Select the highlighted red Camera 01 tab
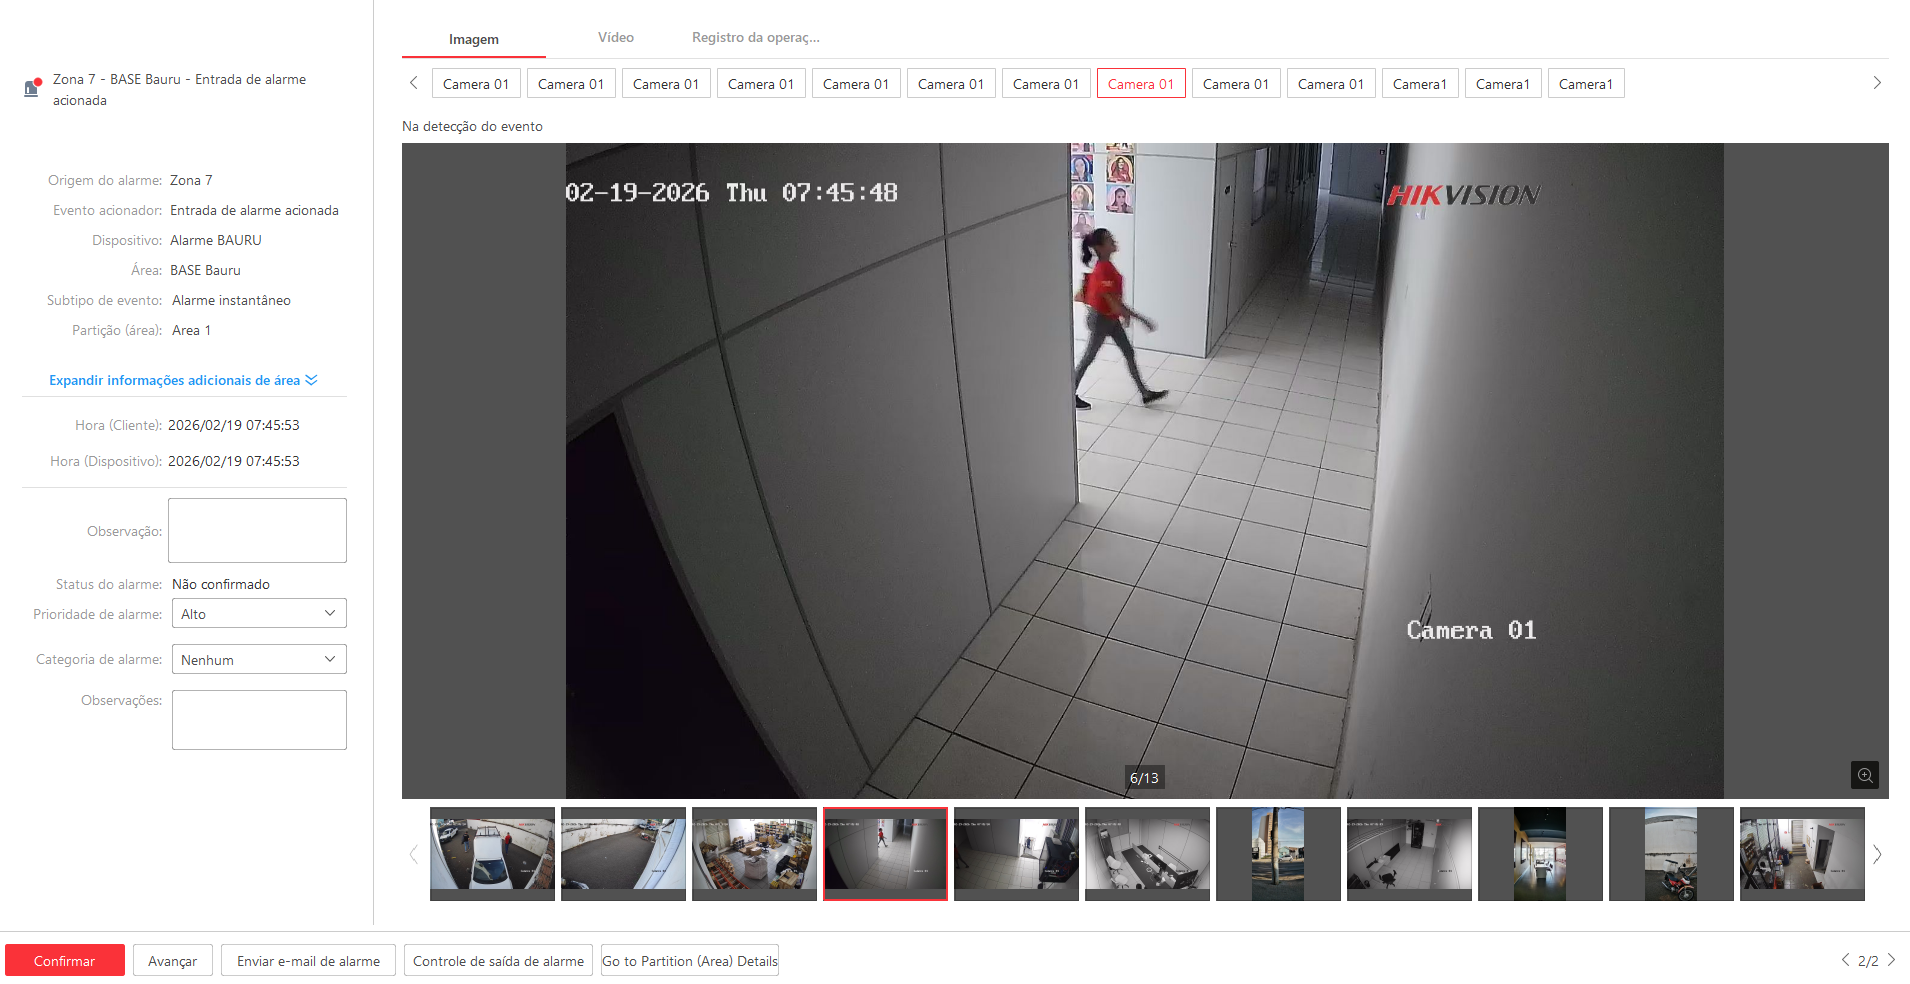Image resolution: width=1910 pixels, height=984 pixels. point(1141,84)
